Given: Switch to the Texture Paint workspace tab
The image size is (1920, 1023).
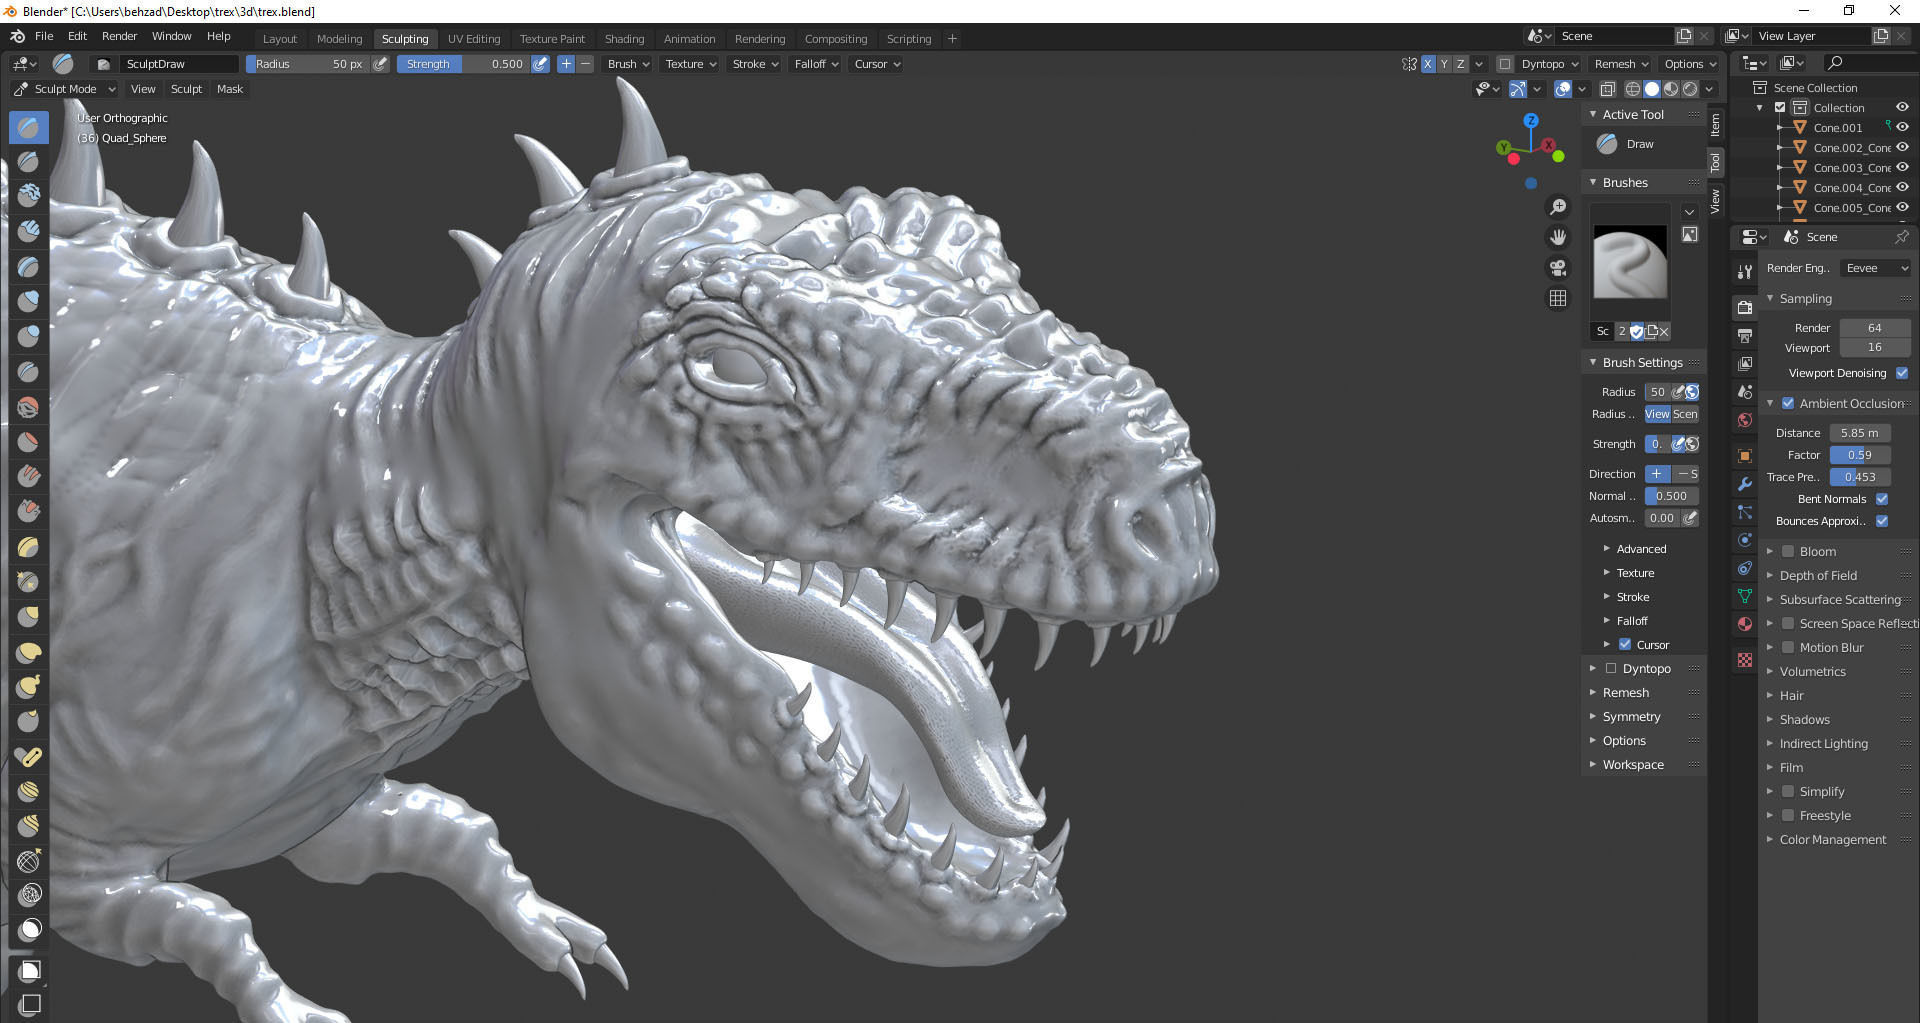Looking at the screenshot, I should click(552, 39).
